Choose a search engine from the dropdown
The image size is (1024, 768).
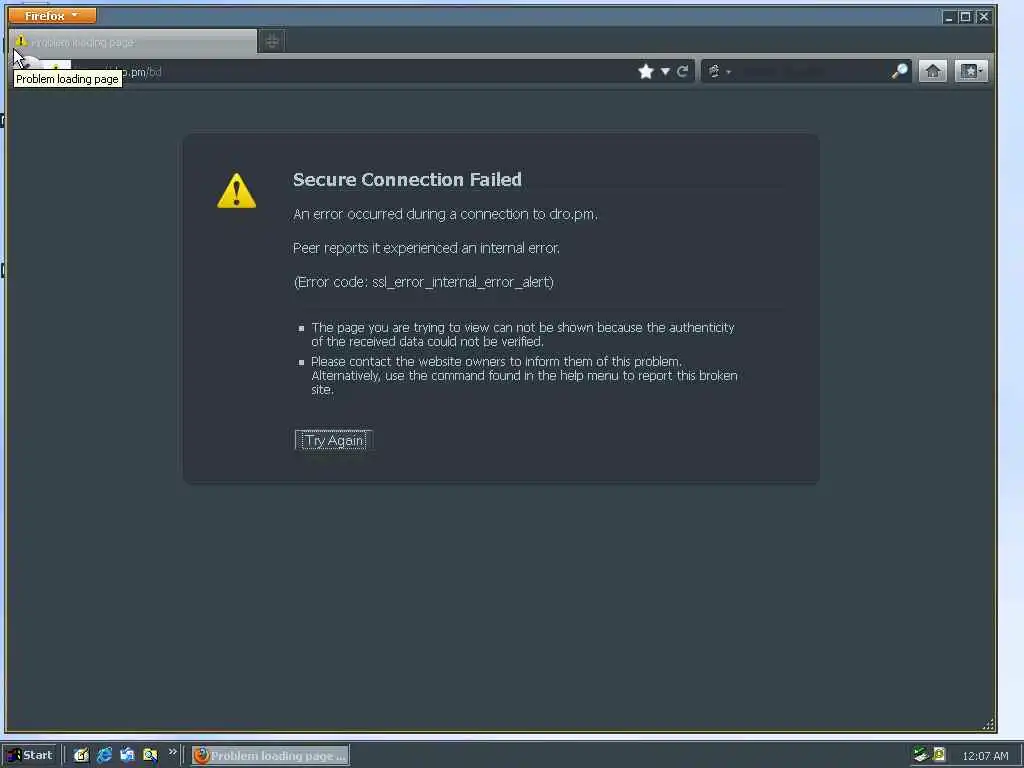click(718, 71)
